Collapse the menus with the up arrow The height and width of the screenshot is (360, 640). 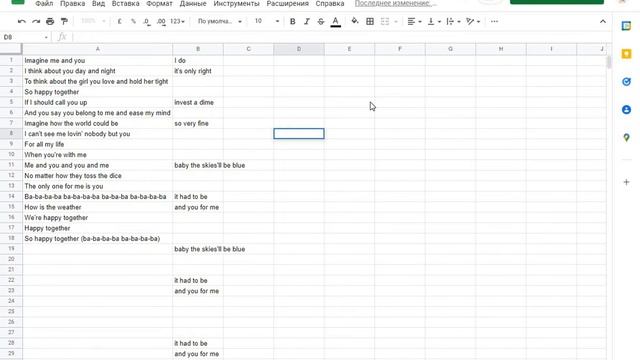click(x=603, y=21)
